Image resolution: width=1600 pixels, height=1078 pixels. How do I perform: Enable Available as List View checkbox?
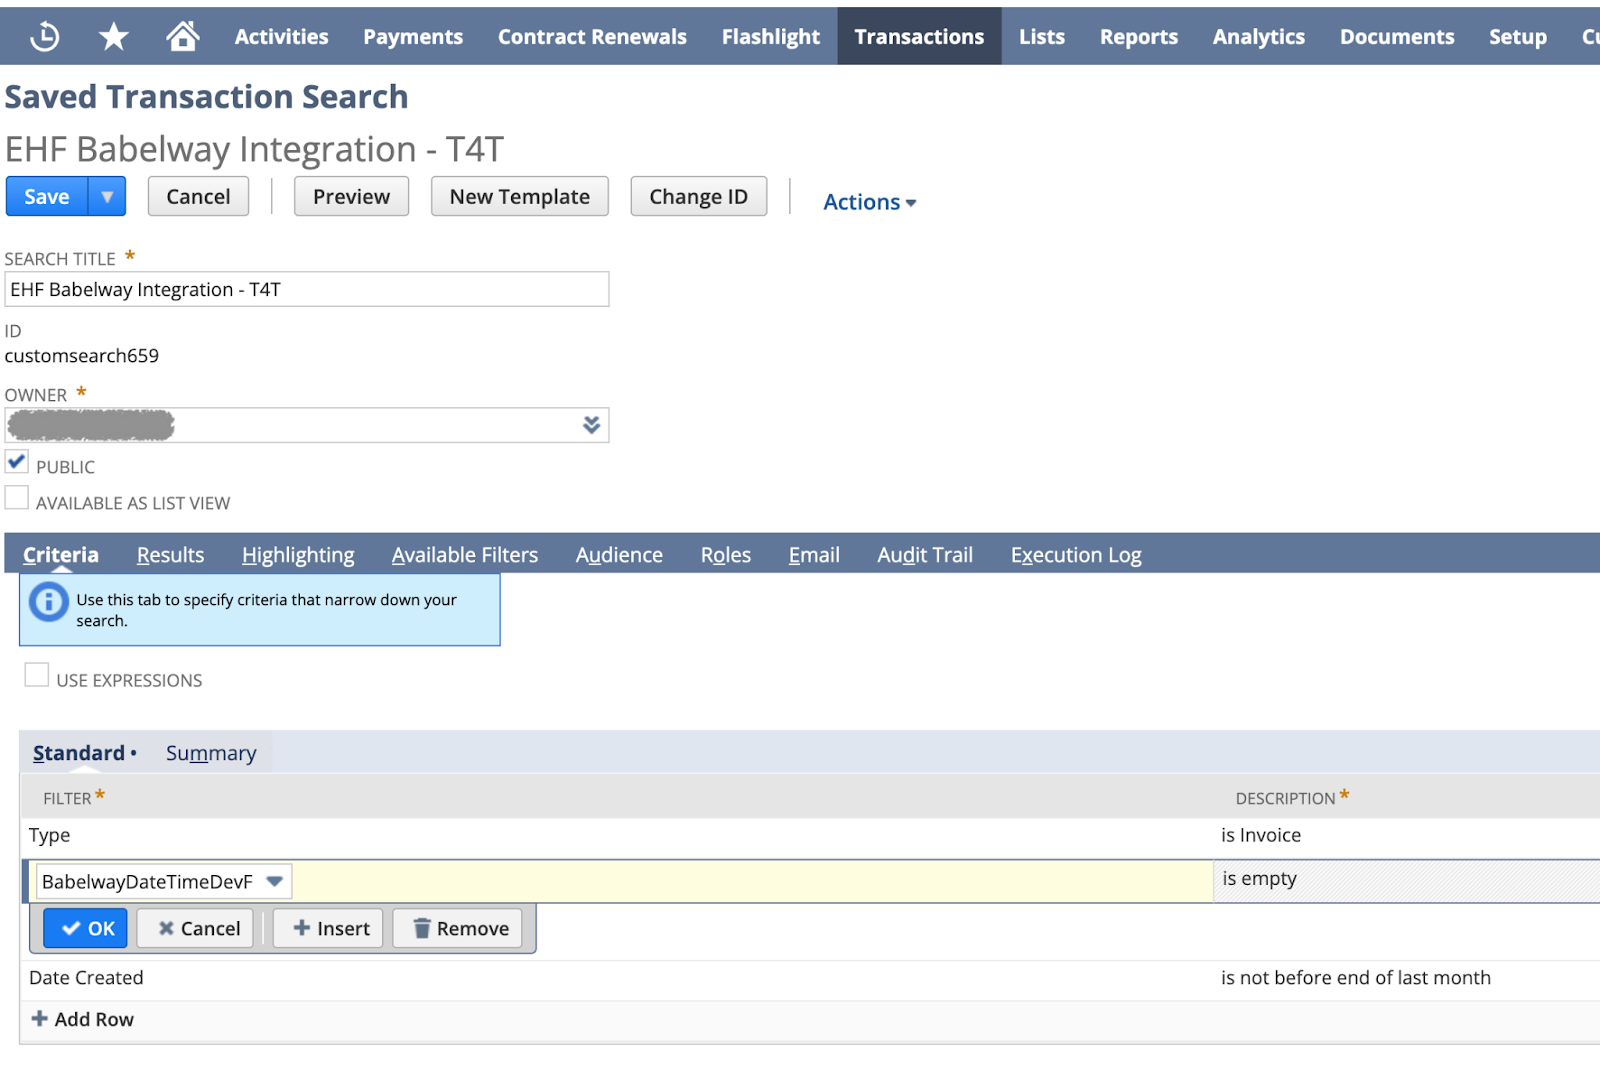(17, 499)
